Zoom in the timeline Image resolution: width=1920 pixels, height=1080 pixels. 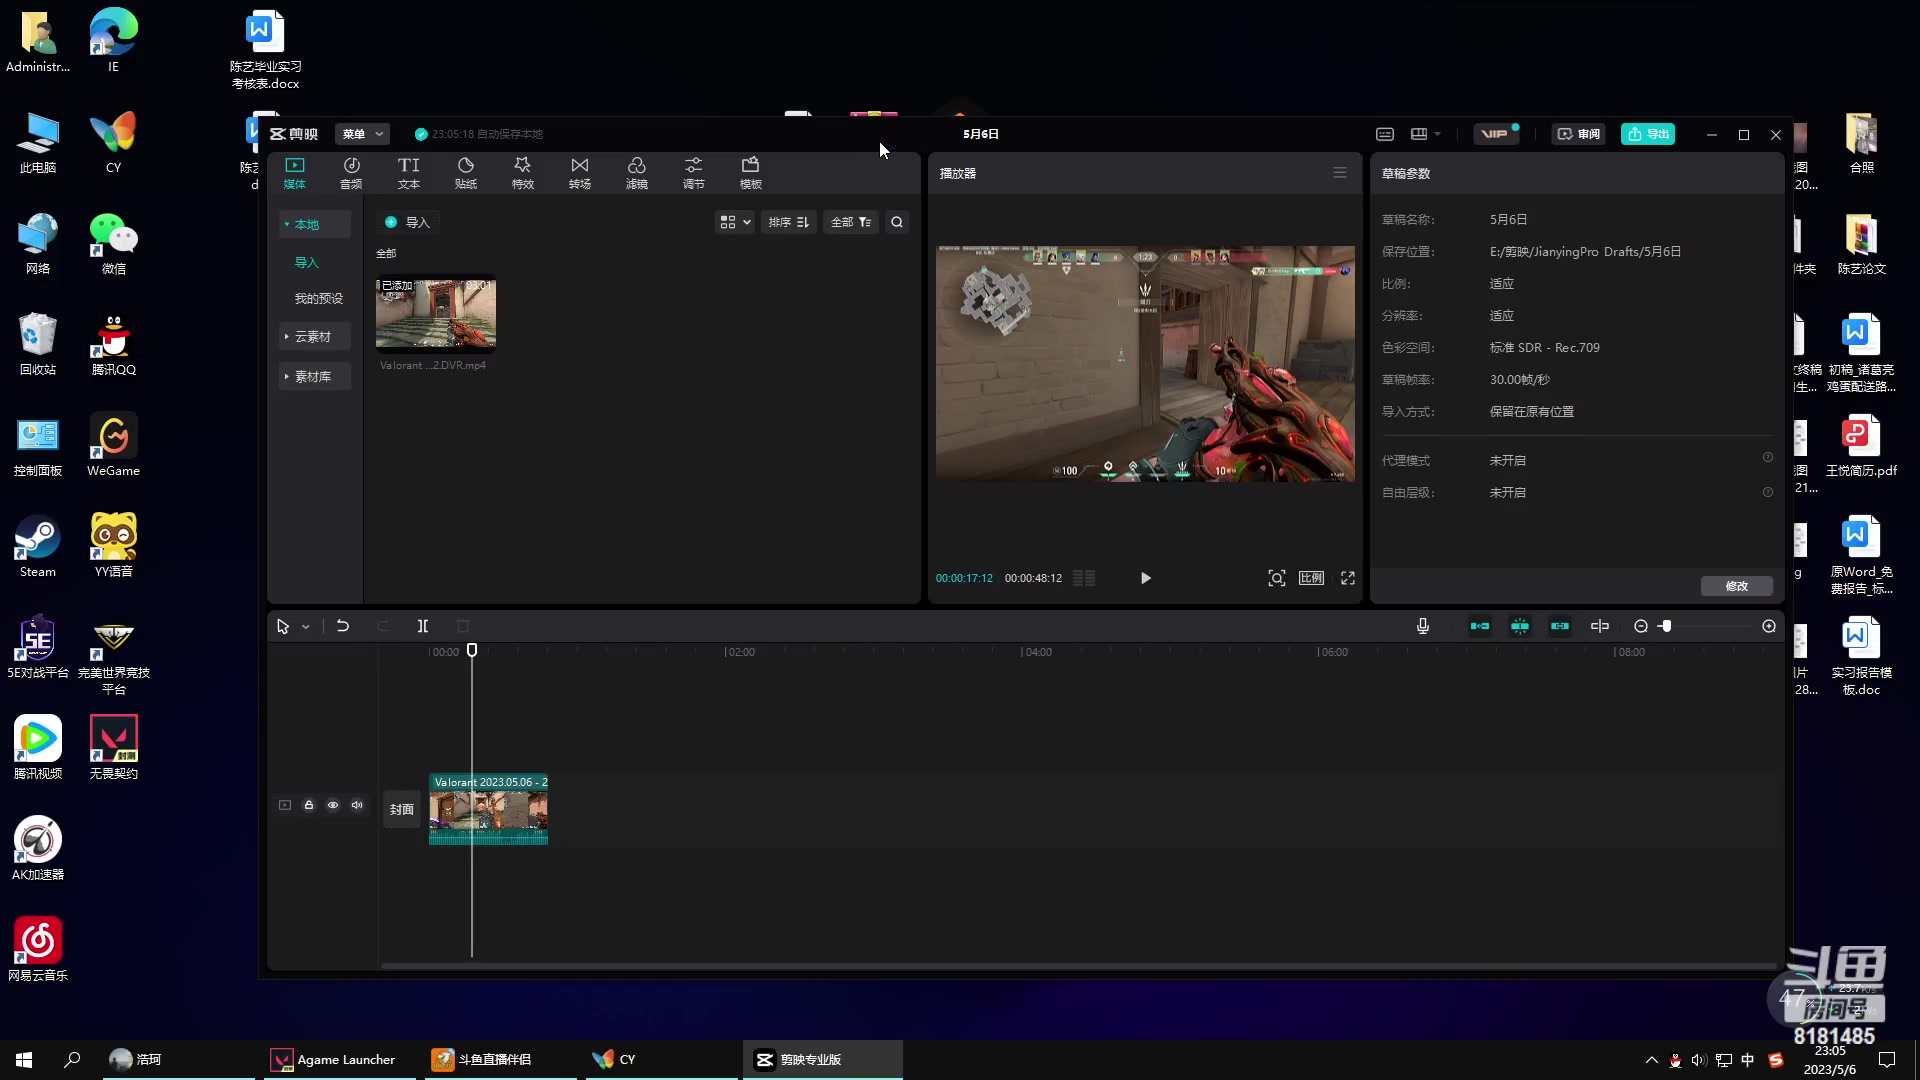[x=1769, y=626]
